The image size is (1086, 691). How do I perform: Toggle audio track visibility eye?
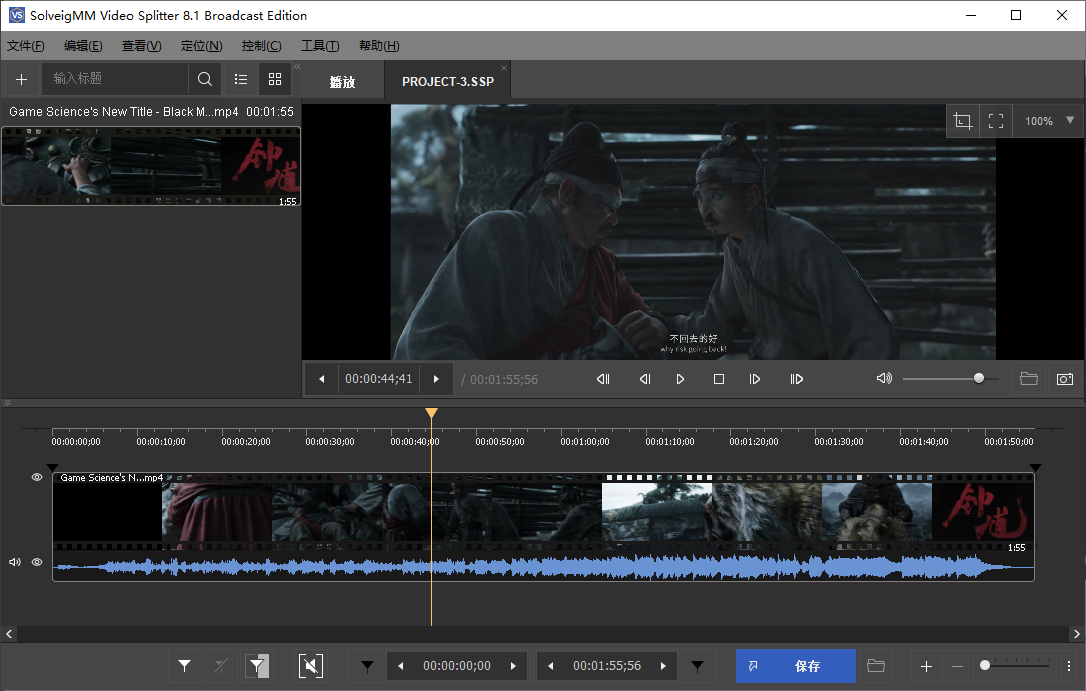[x=37, y=562]
